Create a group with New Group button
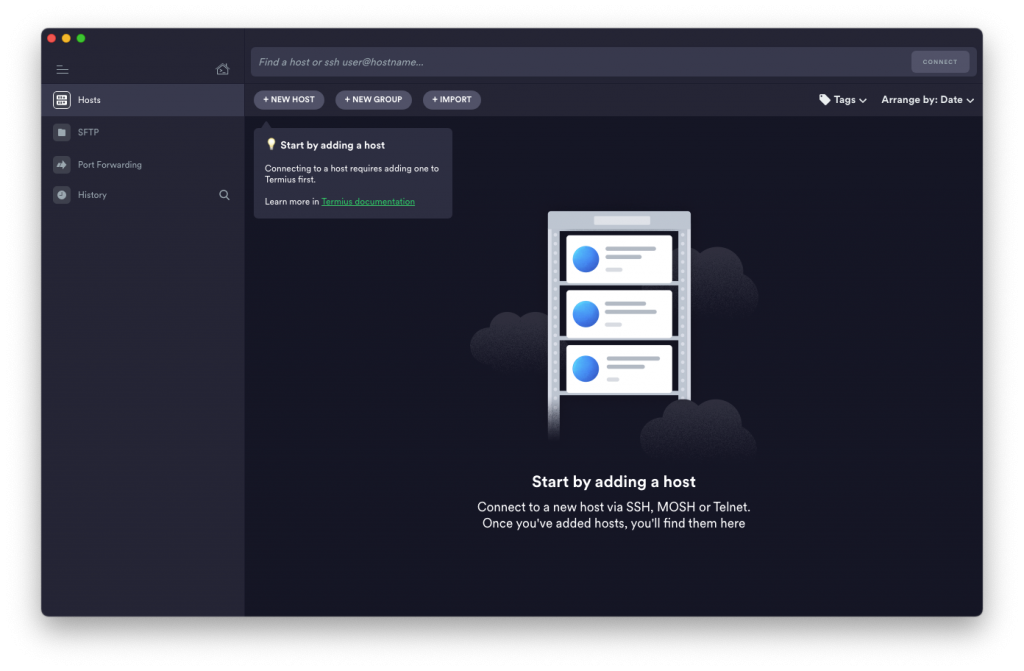 pyautogui.click(x=373, y=99)
